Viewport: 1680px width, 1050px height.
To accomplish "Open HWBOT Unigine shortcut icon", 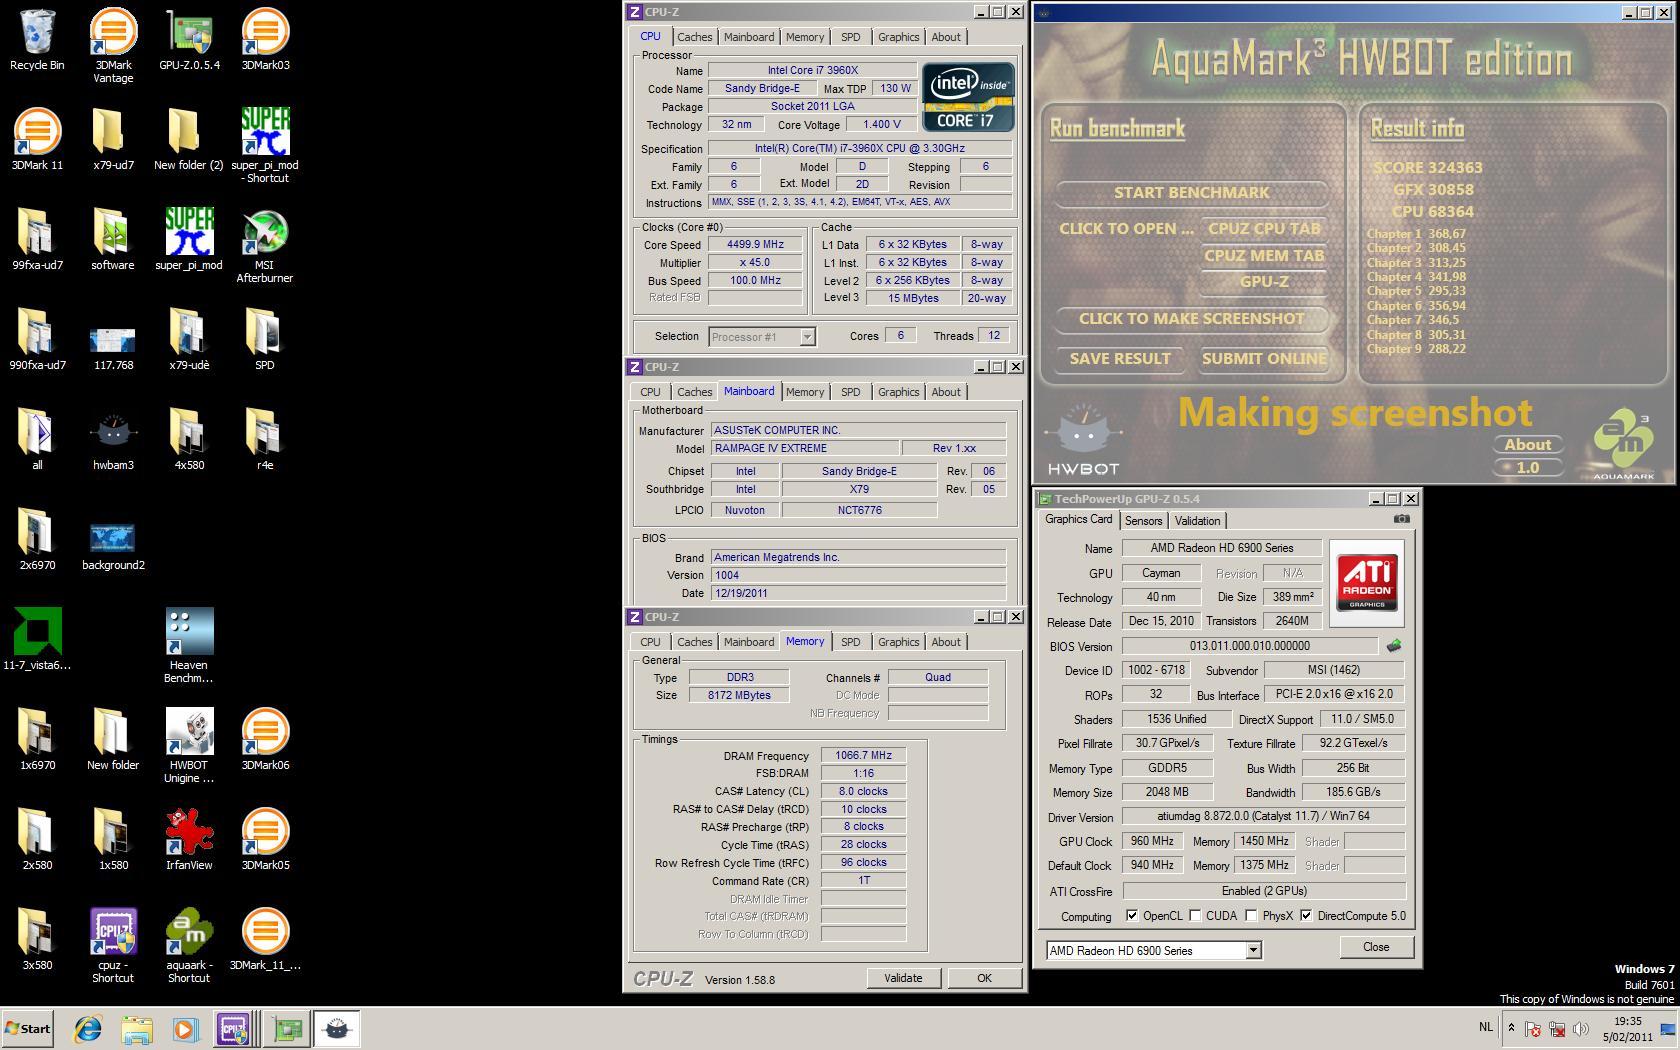I will click(x=189, y=745).
